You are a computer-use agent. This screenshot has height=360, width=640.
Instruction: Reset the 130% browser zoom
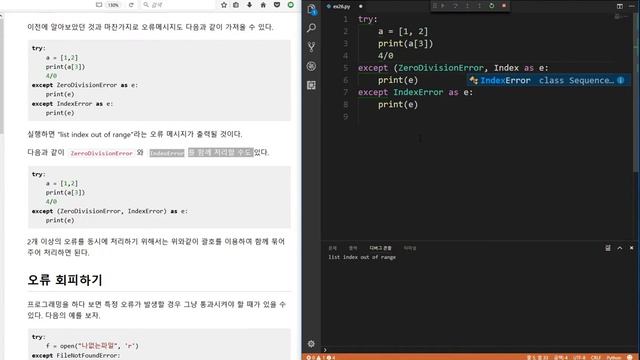(x=113, y=5)
